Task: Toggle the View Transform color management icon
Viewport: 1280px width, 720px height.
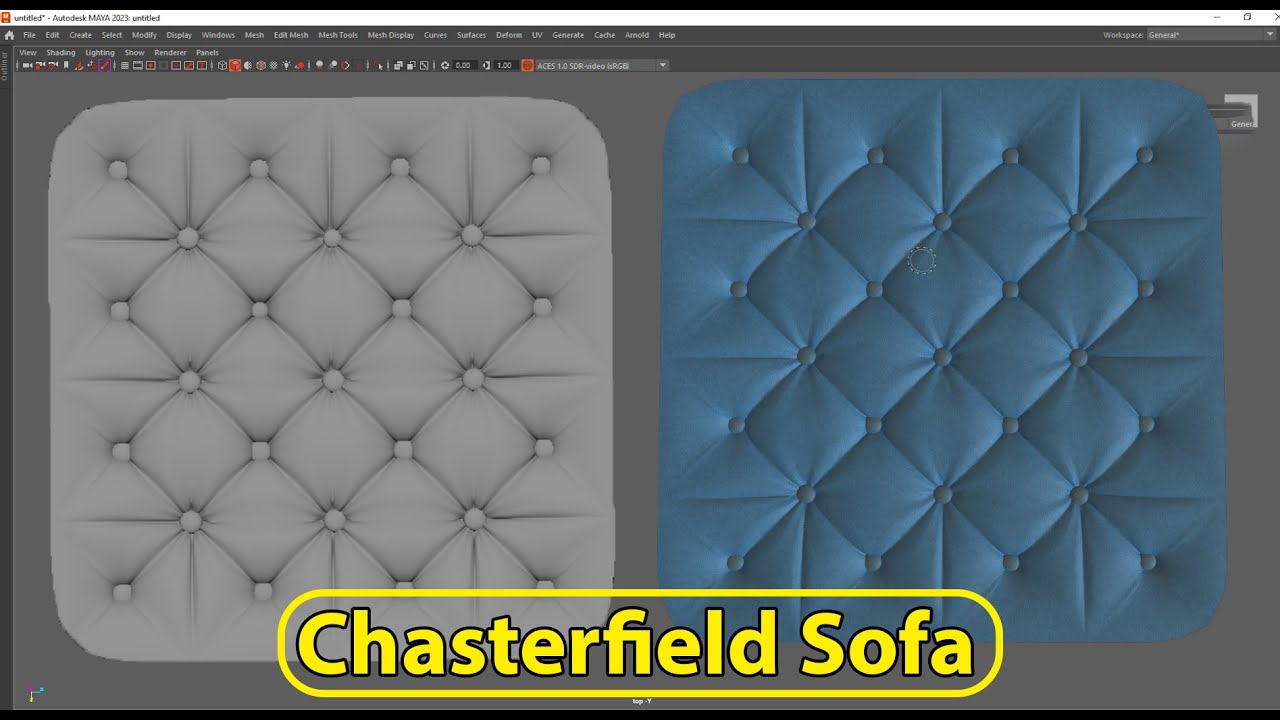Action: click(527, 65)
